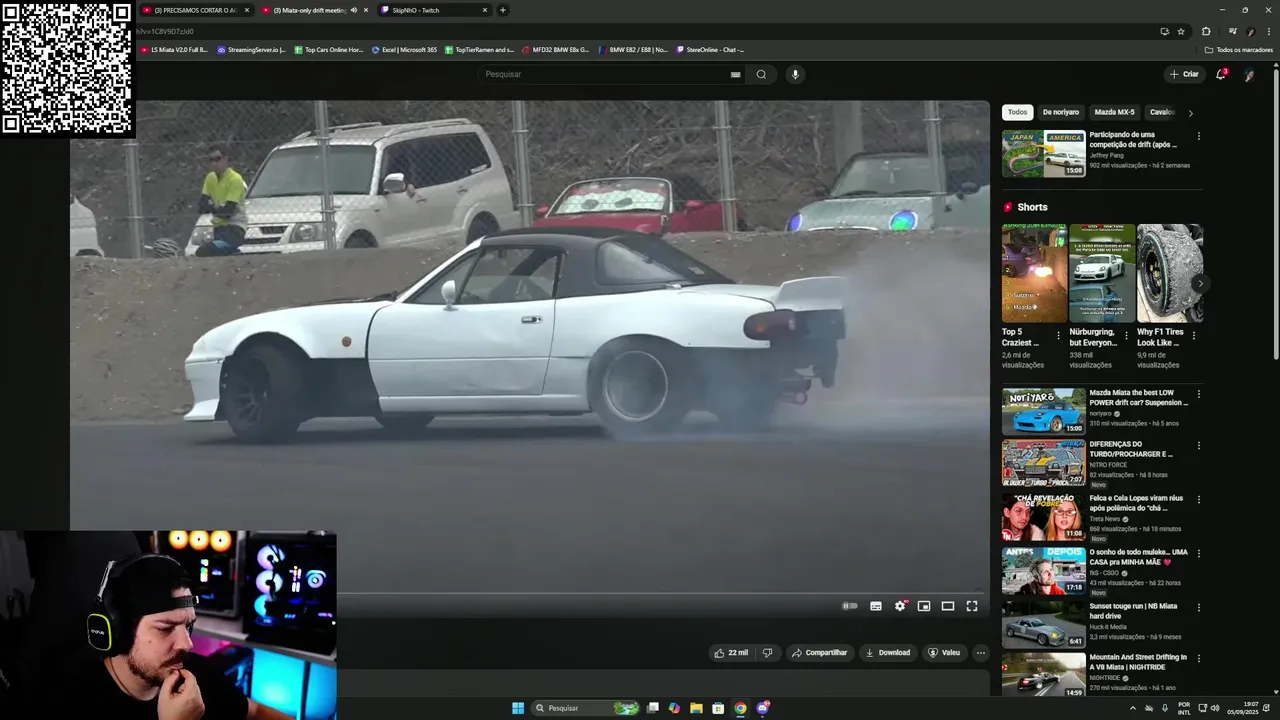Show more filter chips with the arrow
Image resolution: width=1280 pixels, height=720 pixels.
coord(1190,113)
